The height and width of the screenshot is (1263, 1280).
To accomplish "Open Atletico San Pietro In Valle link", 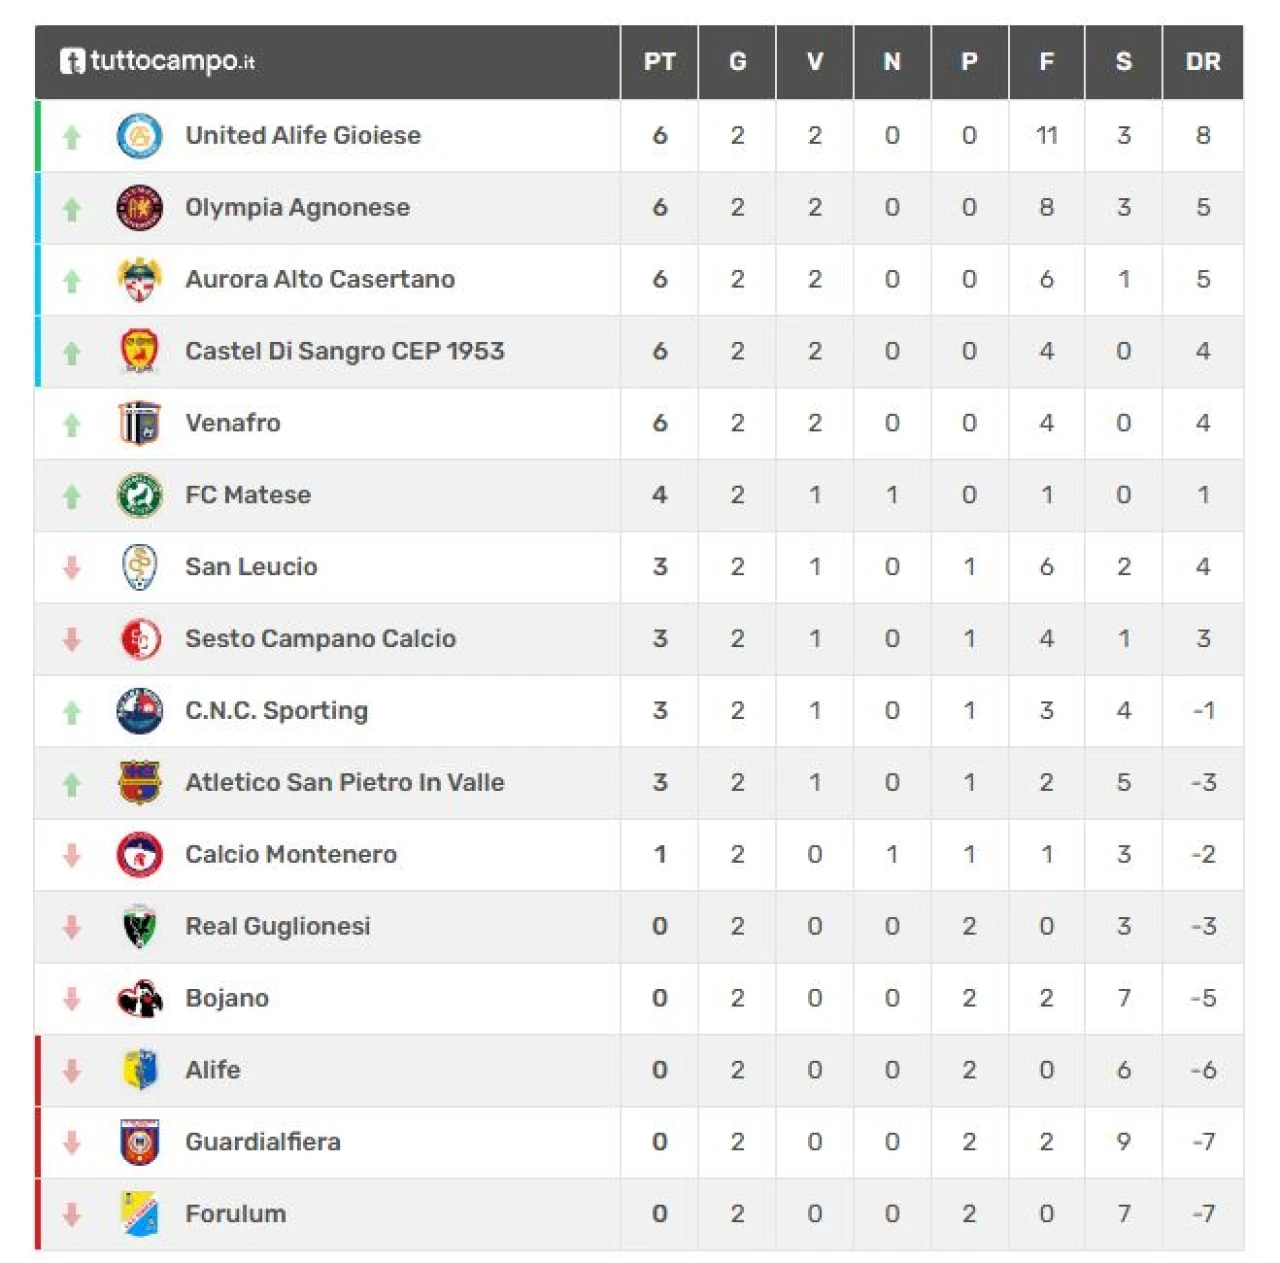I will pyautogui.click(x=344, y=783).
